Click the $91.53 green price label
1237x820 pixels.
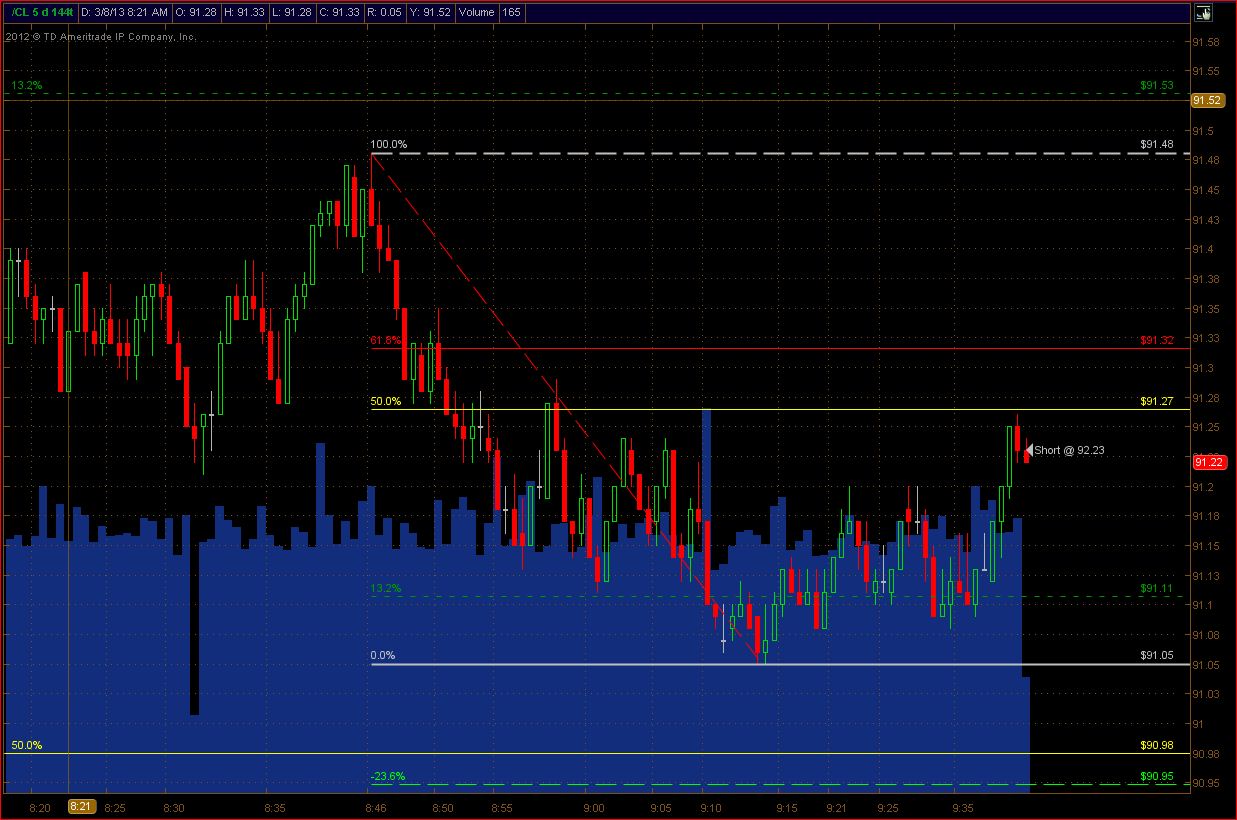(x=1157, y=86)
